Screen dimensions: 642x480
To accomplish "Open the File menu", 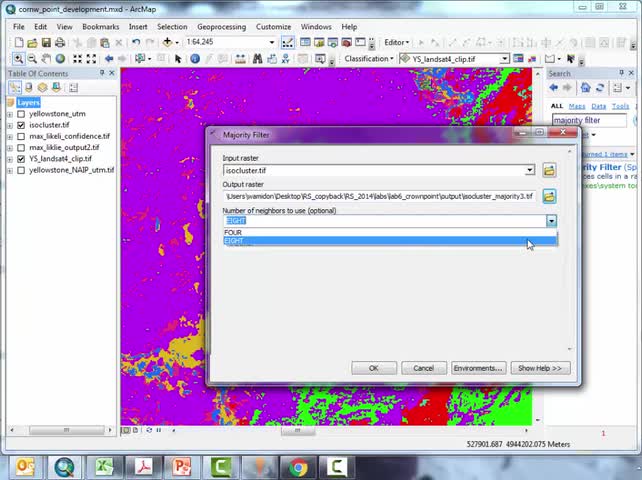I will 19,27.
